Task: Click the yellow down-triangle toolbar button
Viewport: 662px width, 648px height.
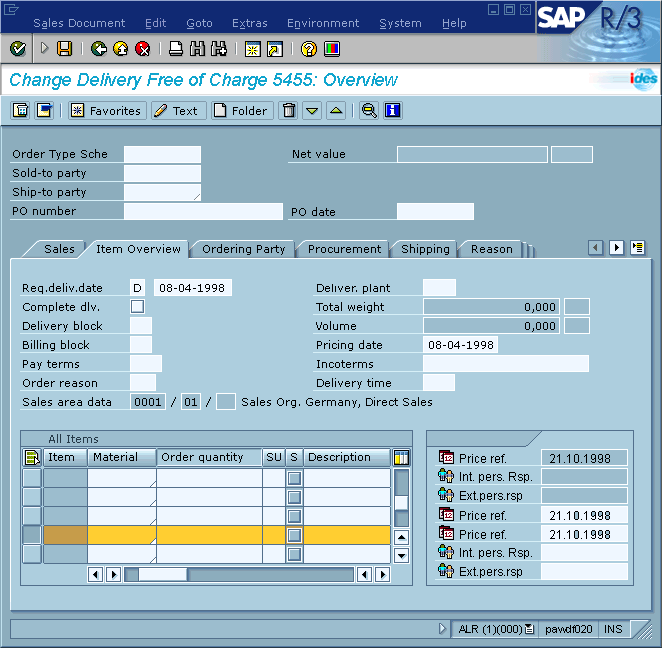Action: (x=312, y=111)
